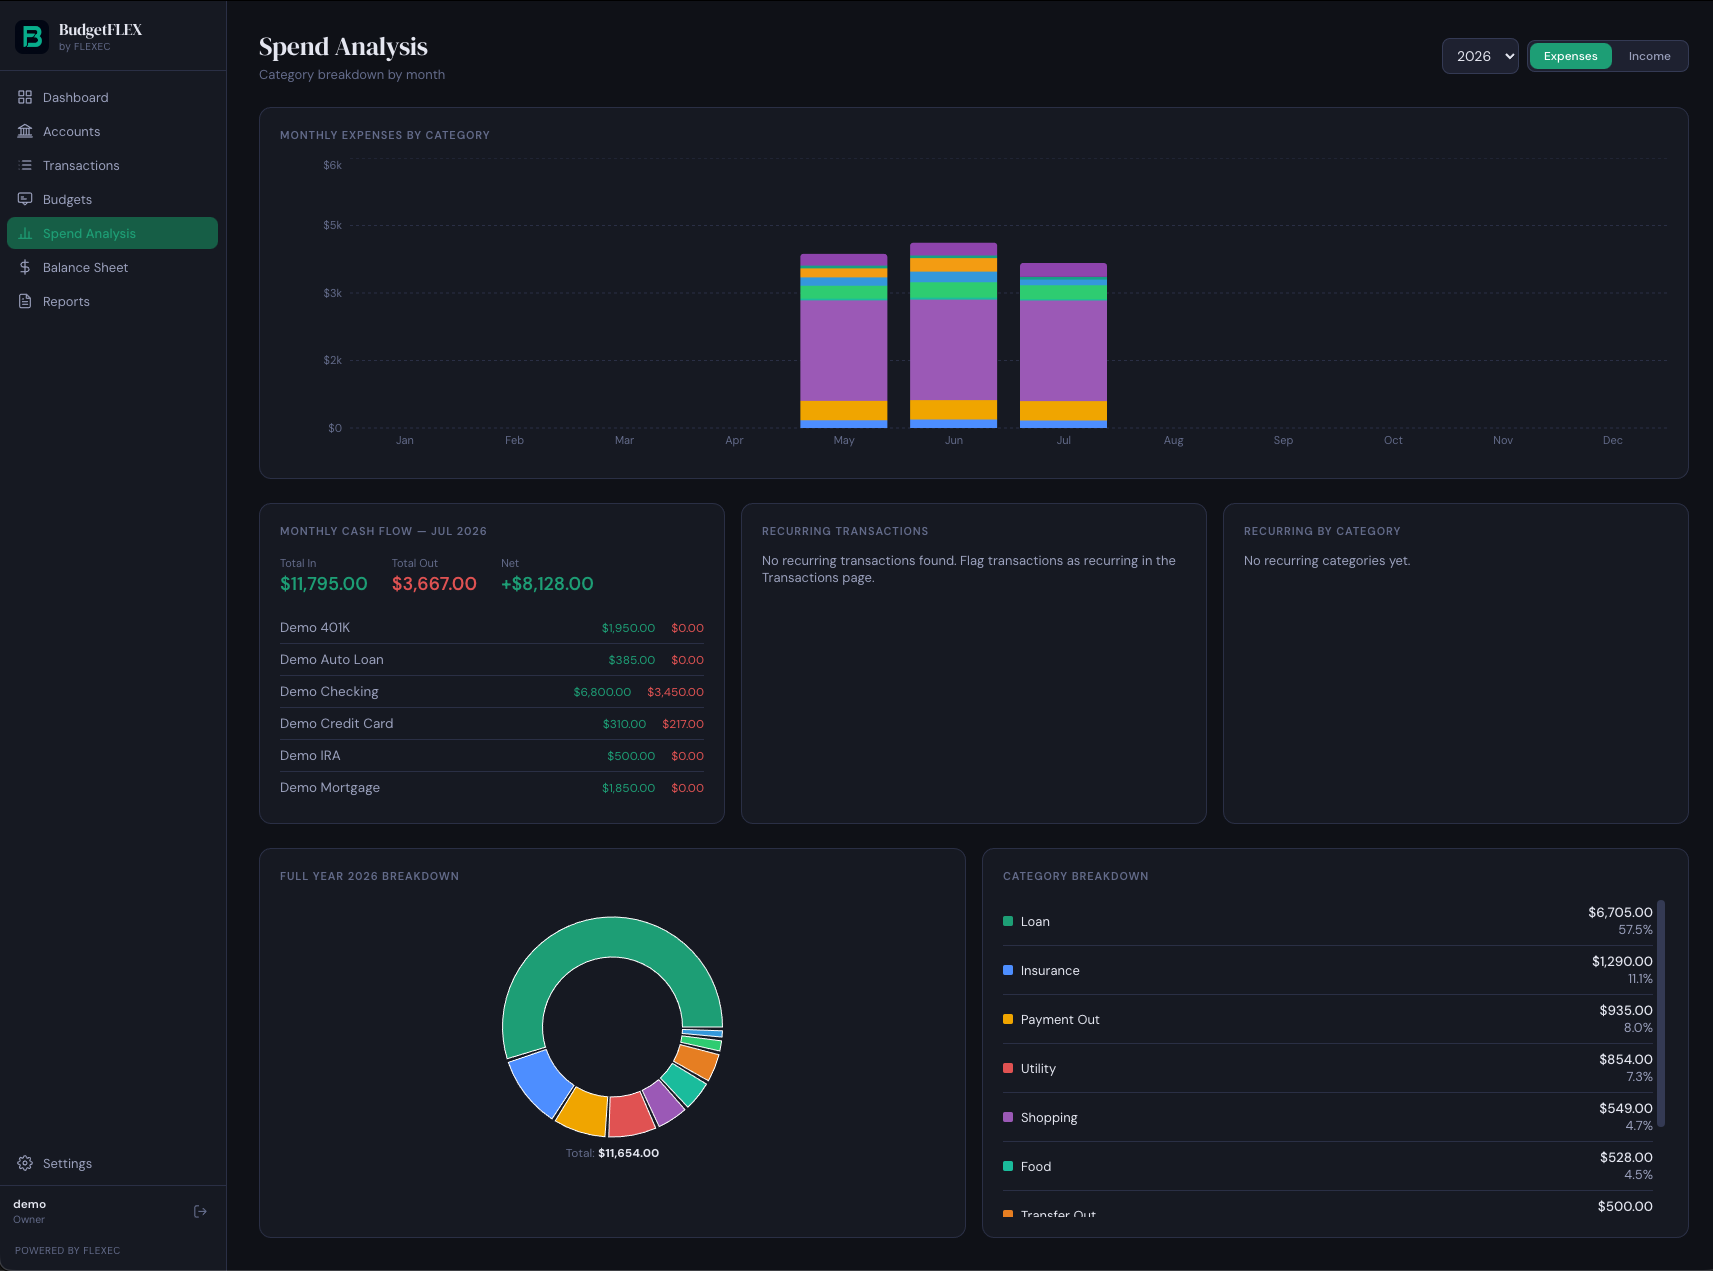Click the $935.00 Payment Out amount
The width and height of the screenshot is (1713, 1271).
coord(1626,1010)
